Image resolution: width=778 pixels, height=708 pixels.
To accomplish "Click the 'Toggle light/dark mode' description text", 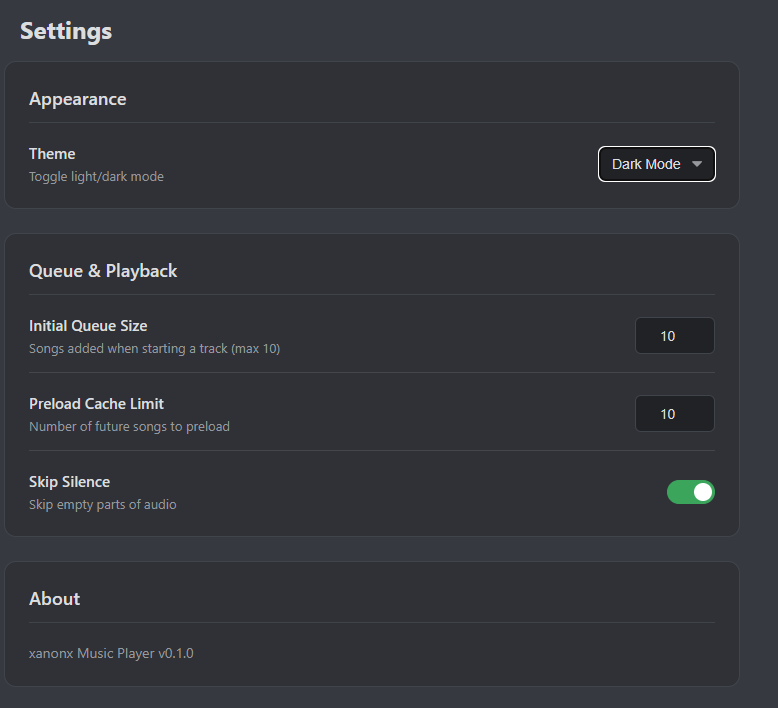I will coord(96,177).
